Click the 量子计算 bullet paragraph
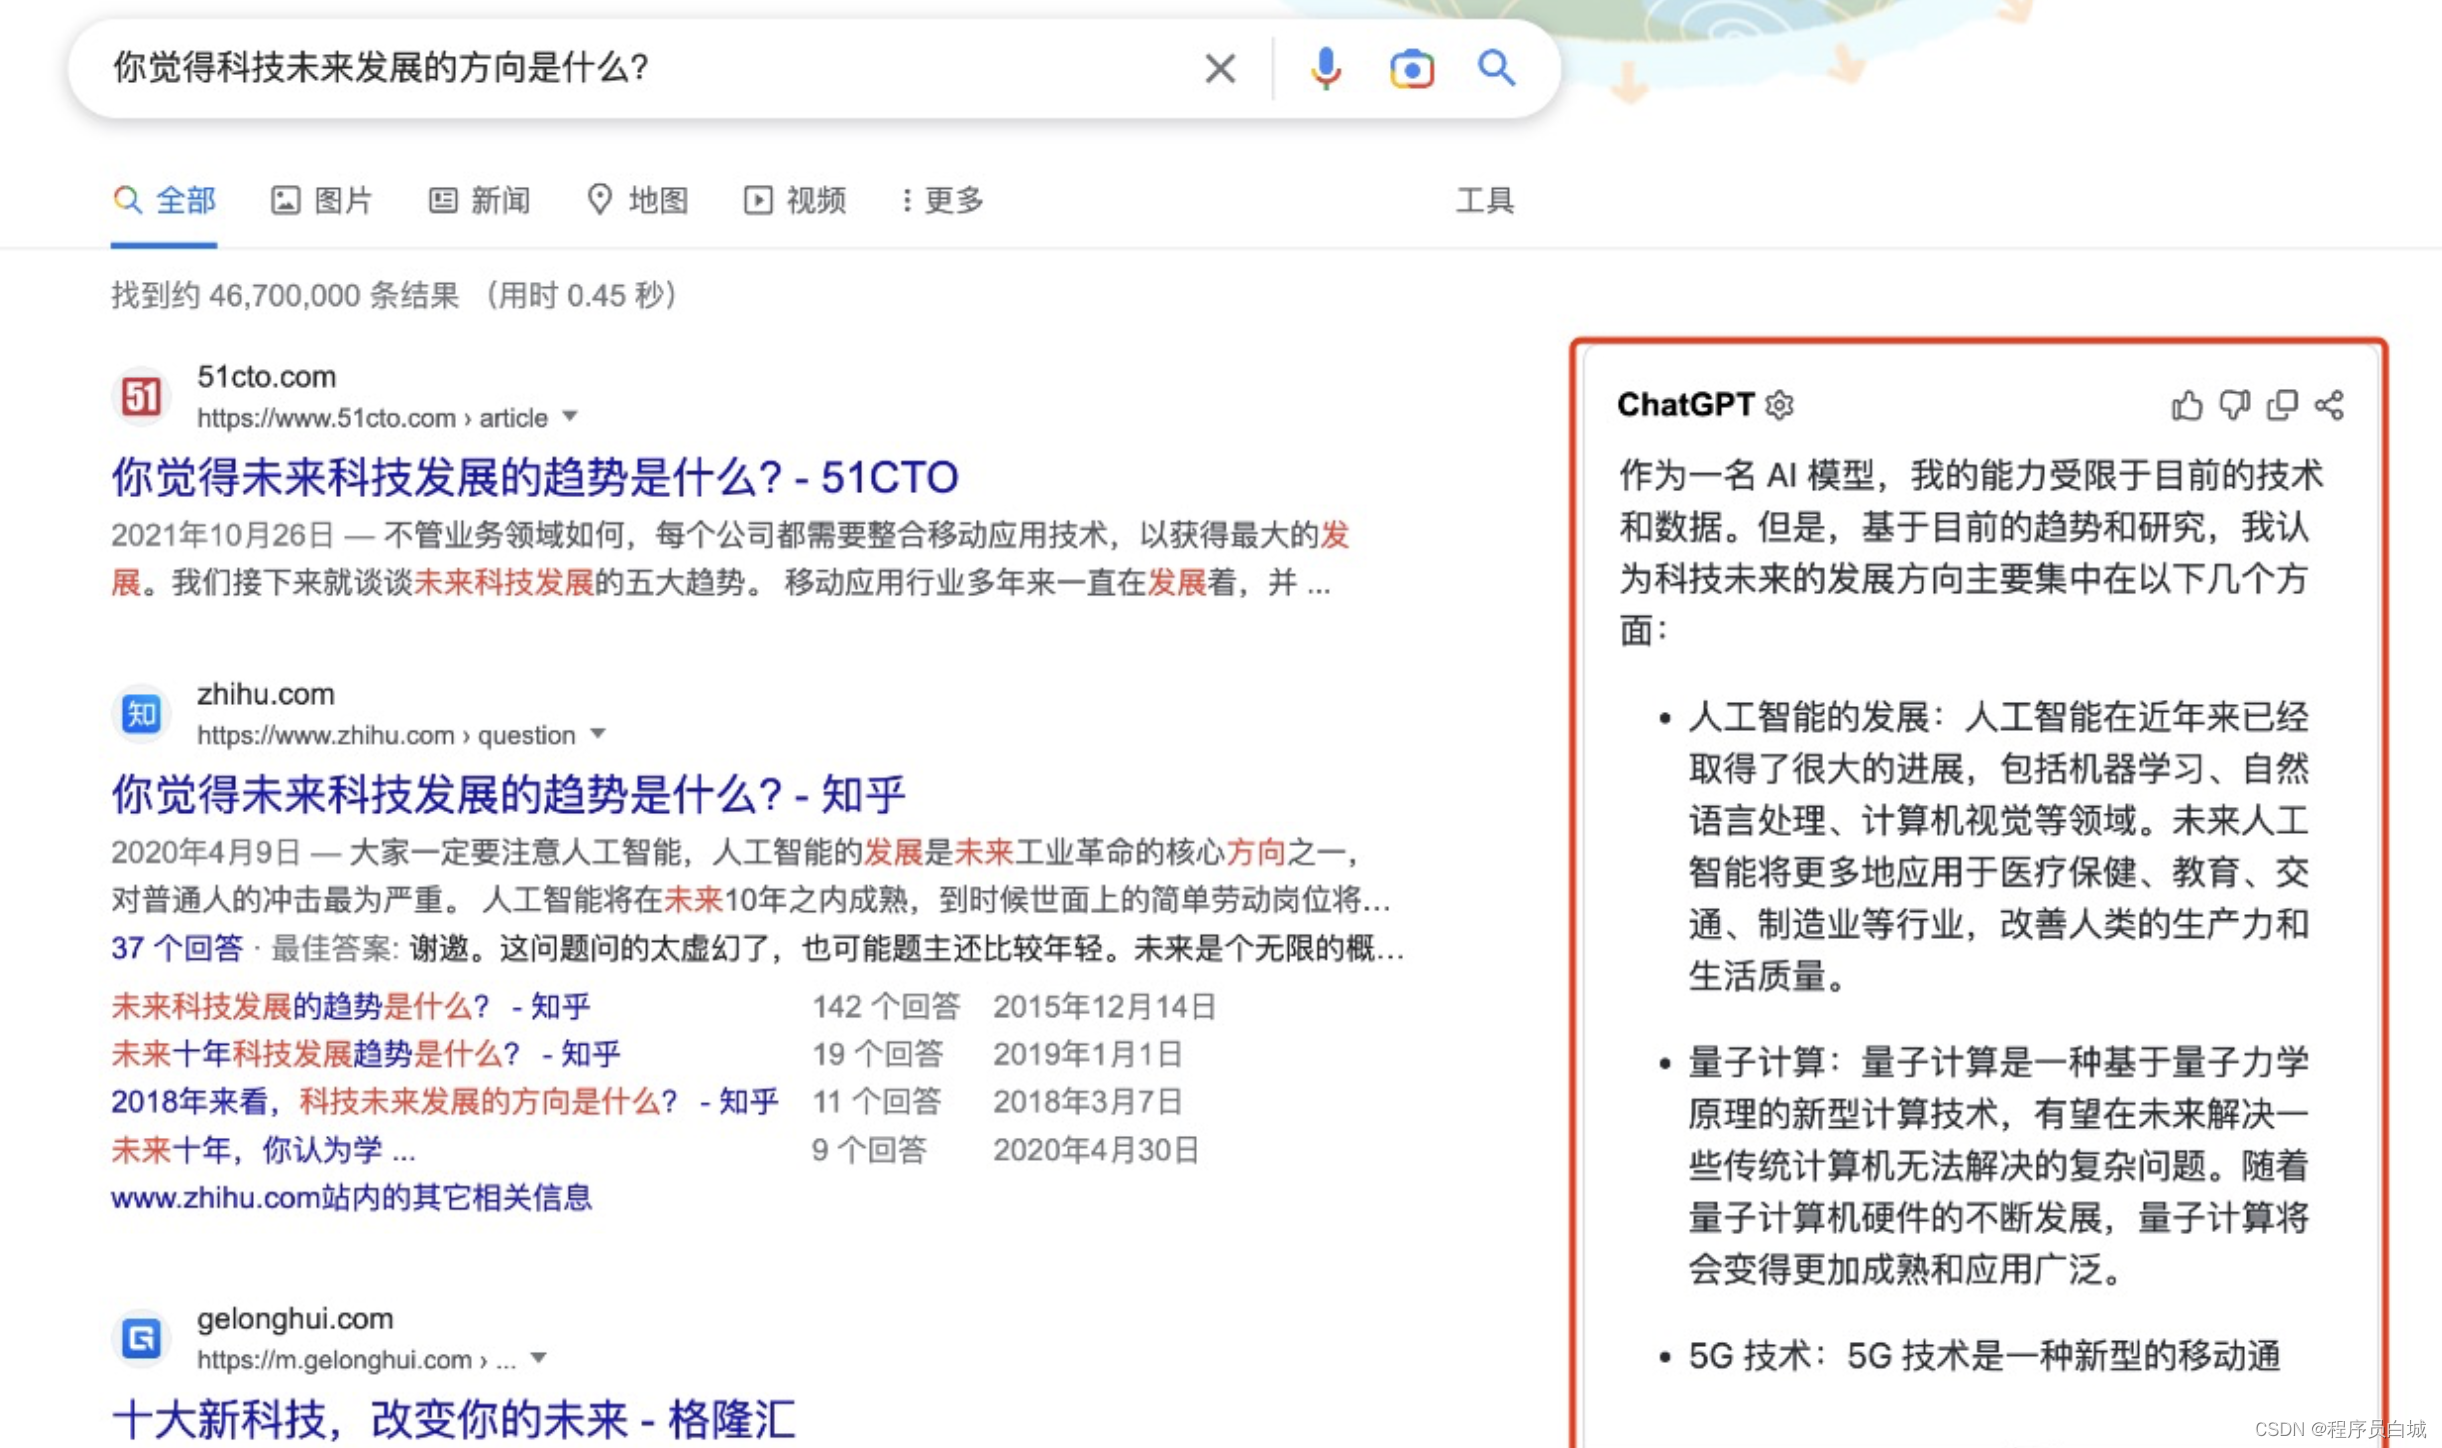 (x=1998, y=1165)
